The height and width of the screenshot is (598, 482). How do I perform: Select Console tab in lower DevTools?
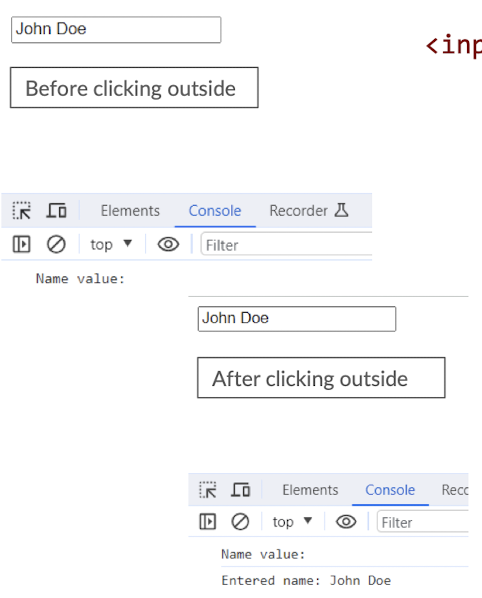coord(390,490)
